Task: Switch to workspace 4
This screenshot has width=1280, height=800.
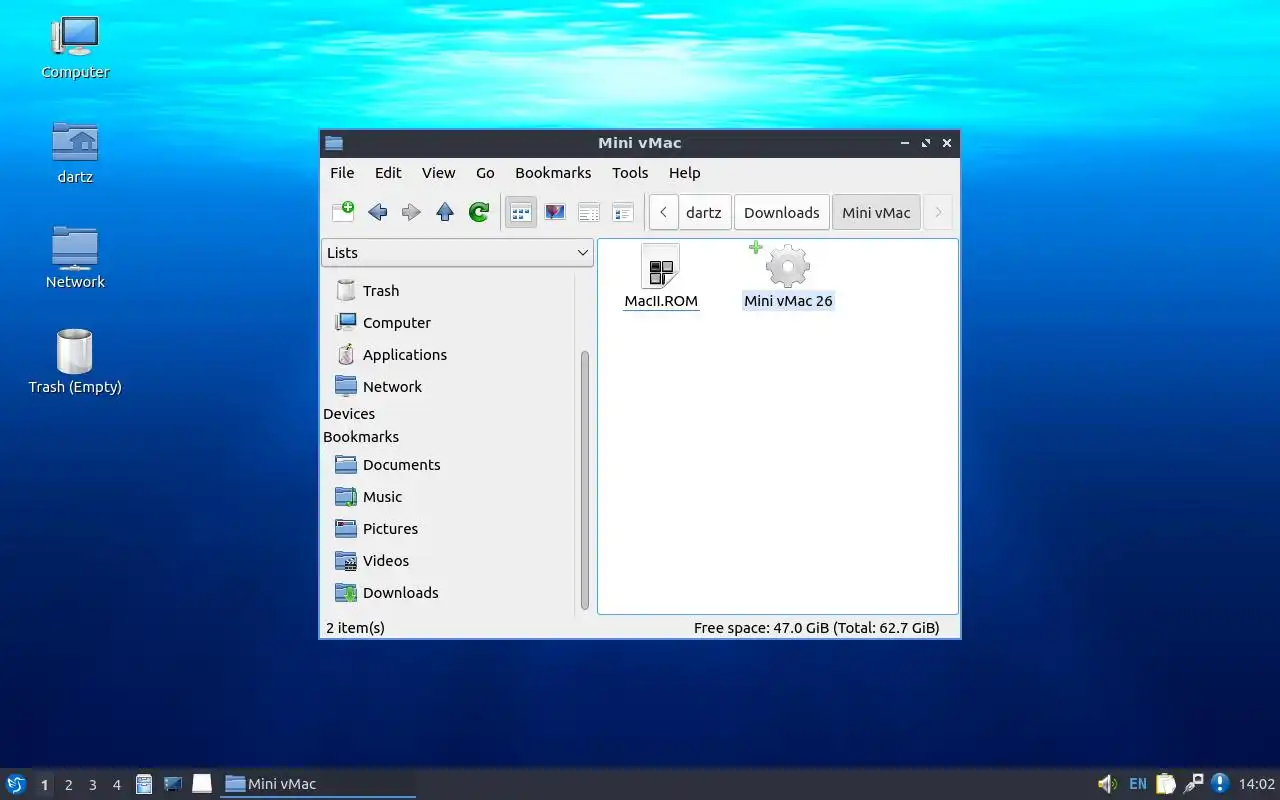Action: click(116, 785)
